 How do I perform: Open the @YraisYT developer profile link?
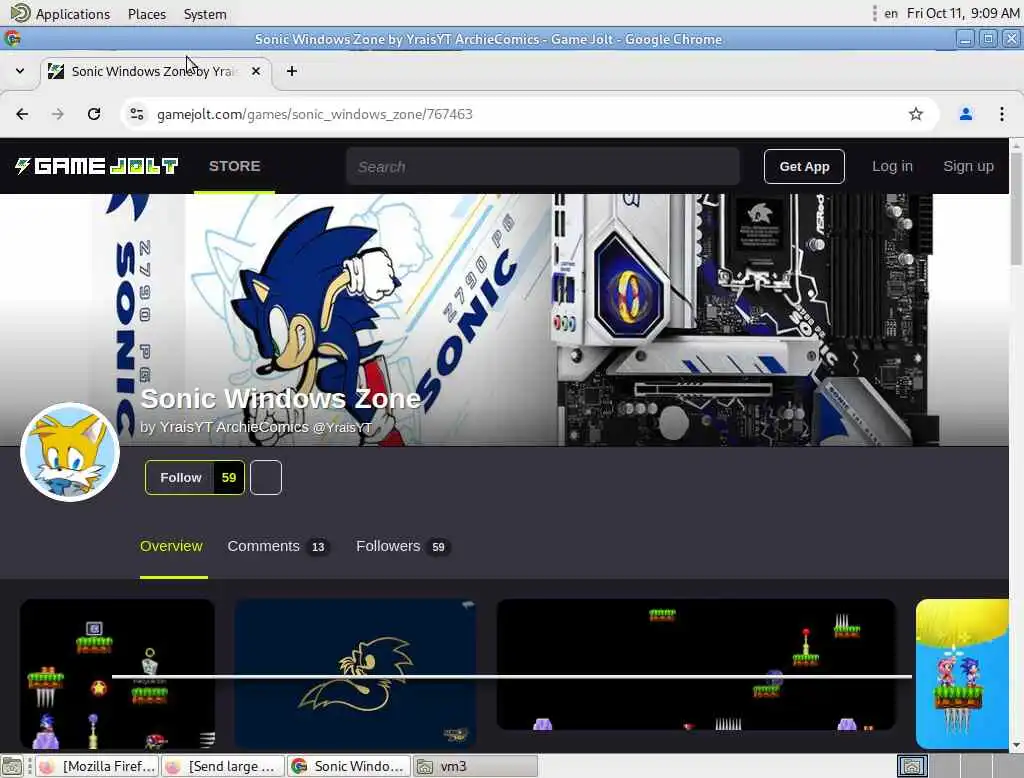tap(342, 427)
